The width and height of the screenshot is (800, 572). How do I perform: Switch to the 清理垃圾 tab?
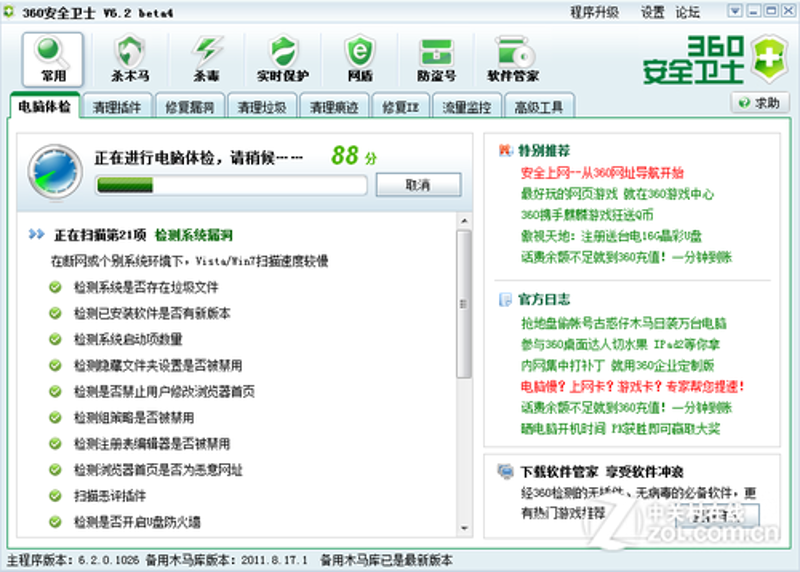pos(262,107)
